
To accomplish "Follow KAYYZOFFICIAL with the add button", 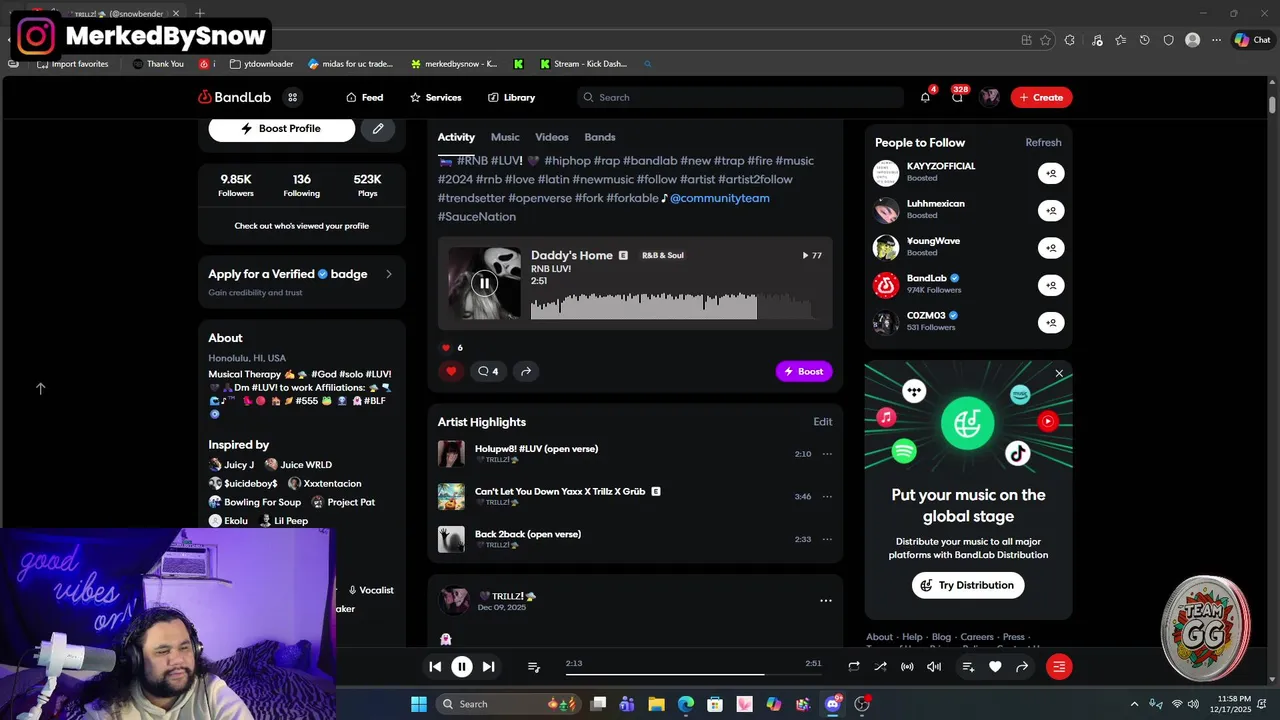I will pos(1051,173).
